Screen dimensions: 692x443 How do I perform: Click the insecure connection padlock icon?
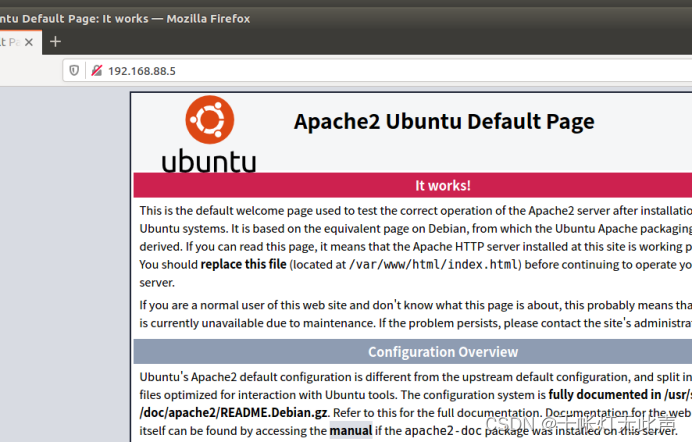(97, 71)
